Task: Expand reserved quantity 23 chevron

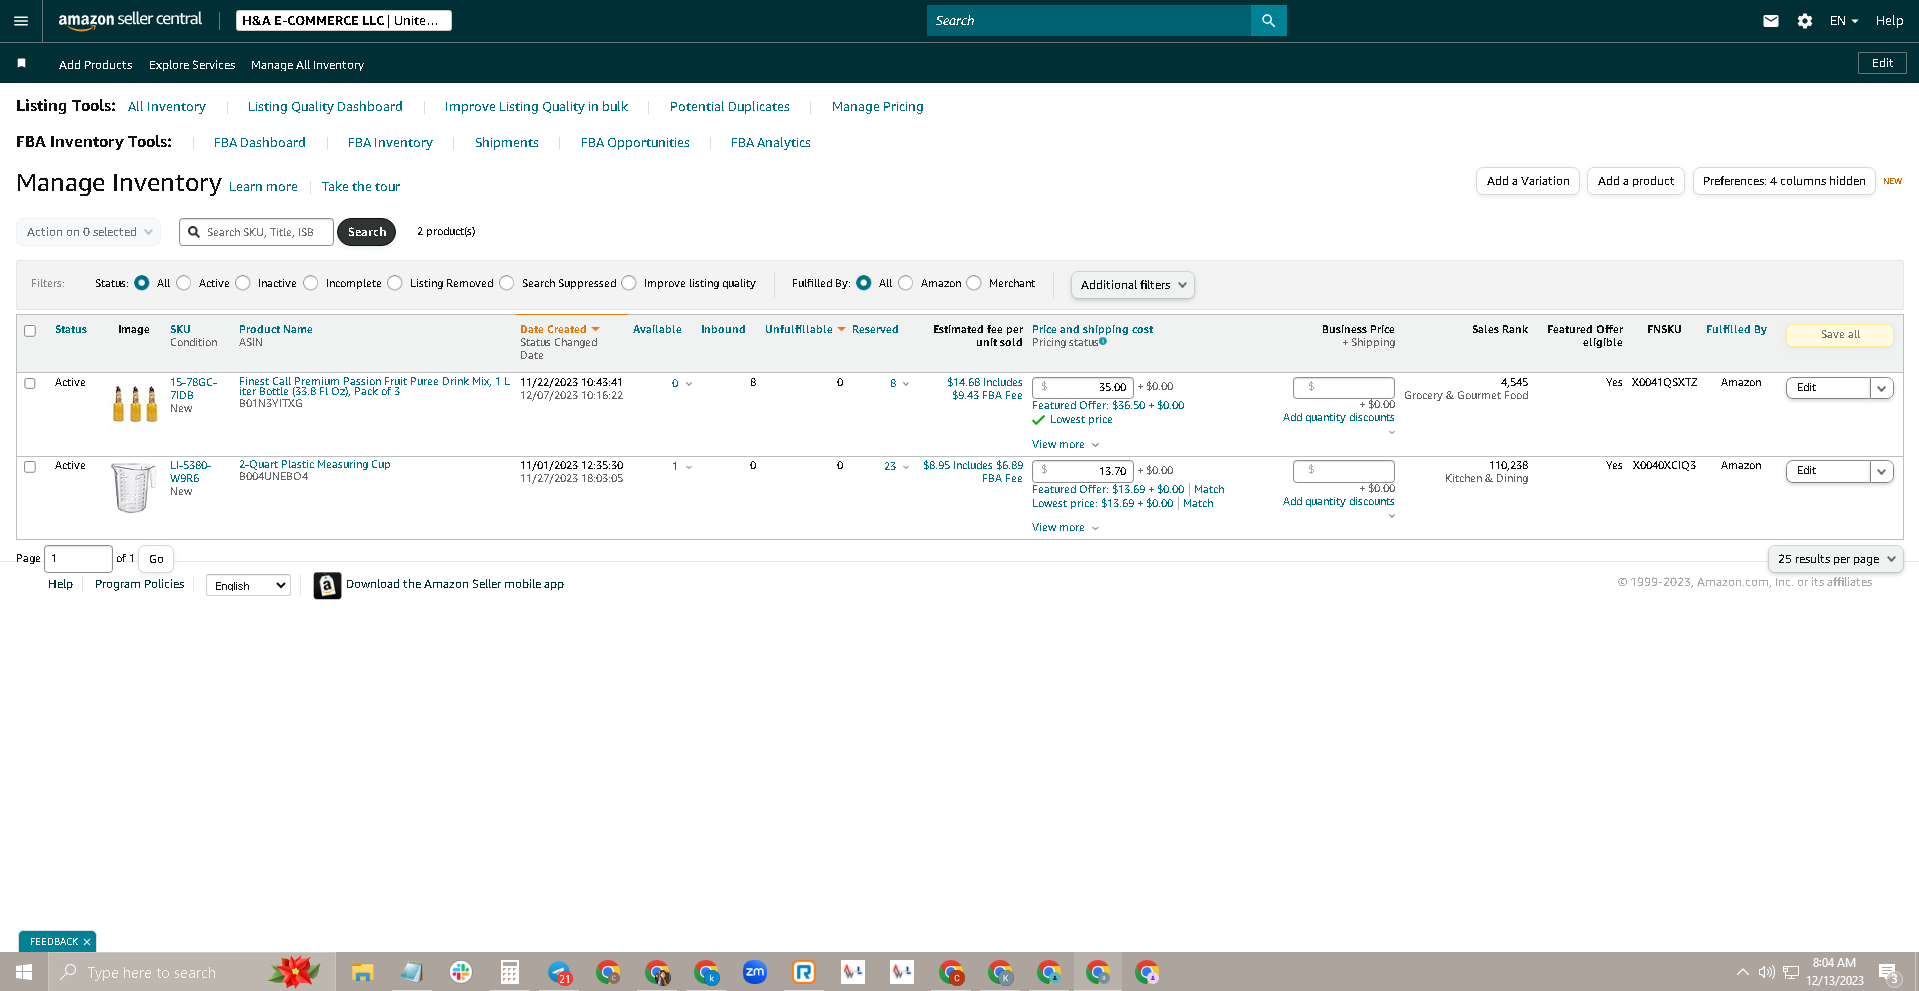Action: (x=906, y=467)
